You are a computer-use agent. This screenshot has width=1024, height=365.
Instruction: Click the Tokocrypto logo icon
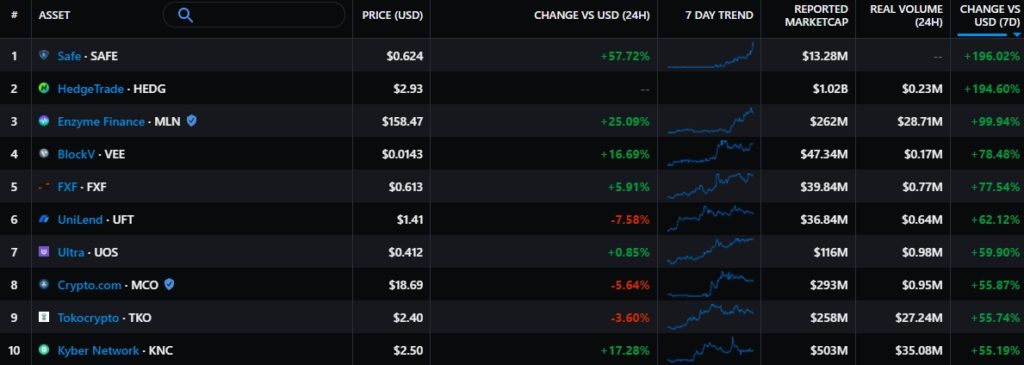click(x=44, y=317)
